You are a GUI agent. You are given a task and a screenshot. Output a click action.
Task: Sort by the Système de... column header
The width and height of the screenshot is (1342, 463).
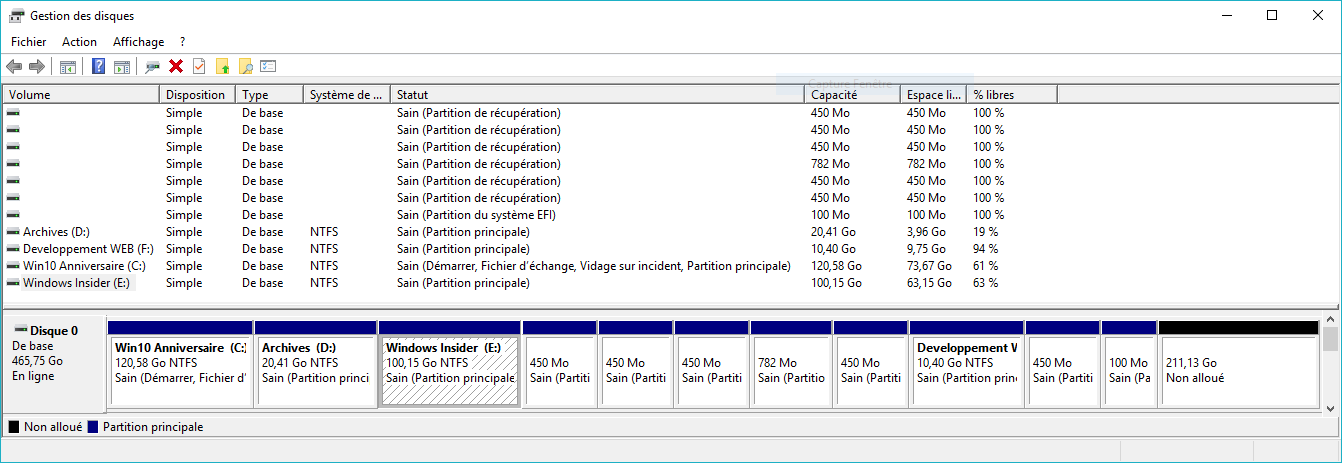point(346,95)
